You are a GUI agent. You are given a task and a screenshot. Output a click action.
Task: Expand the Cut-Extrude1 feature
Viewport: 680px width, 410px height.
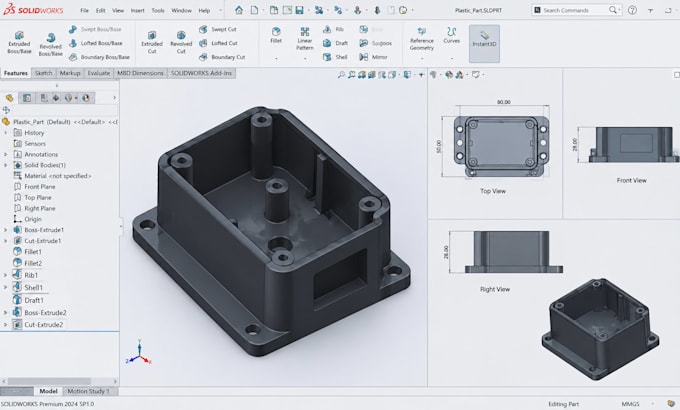pyautogui.click(x=6, y=241)
